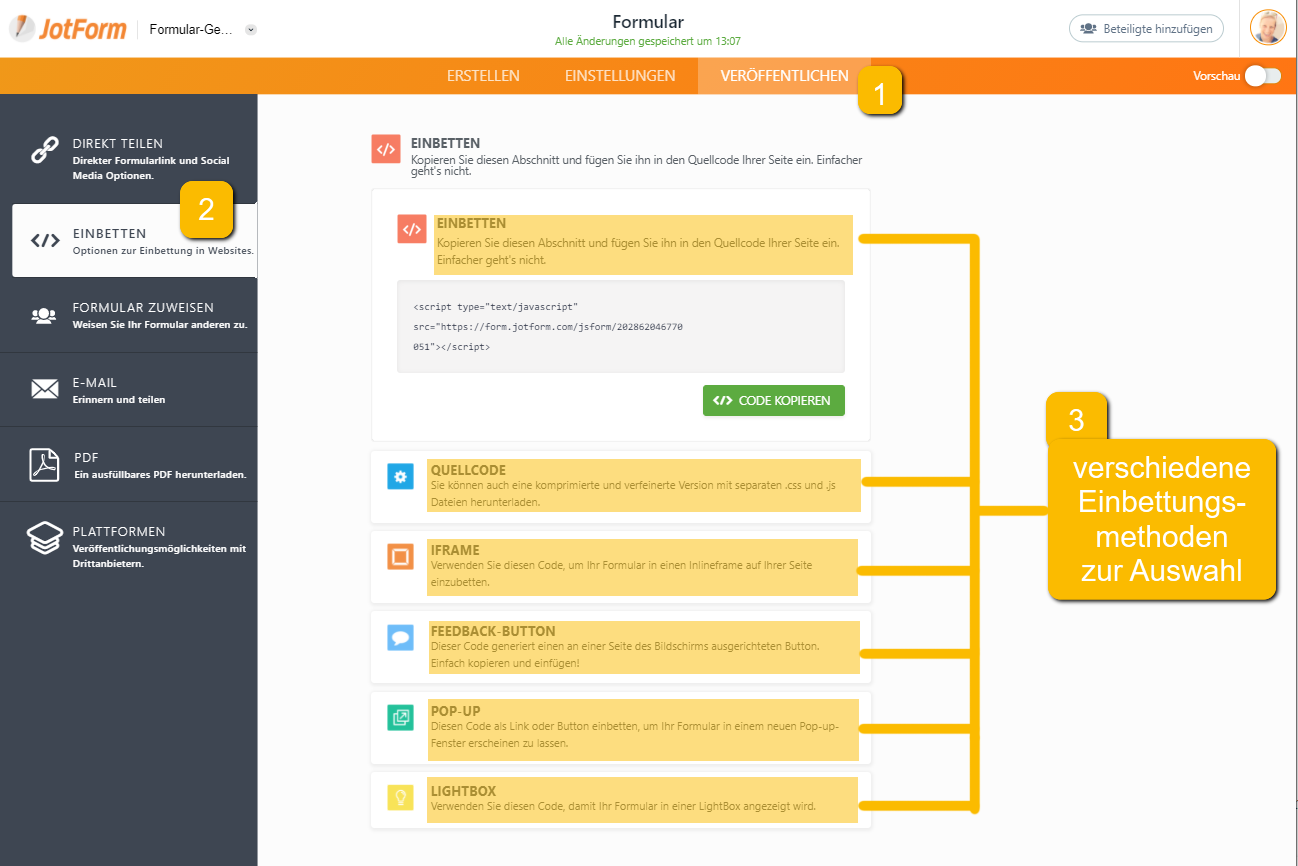Switch to the EINSTELLUNGEN tab
Viewport: 1298px width, 866px height.
(620, 76)
